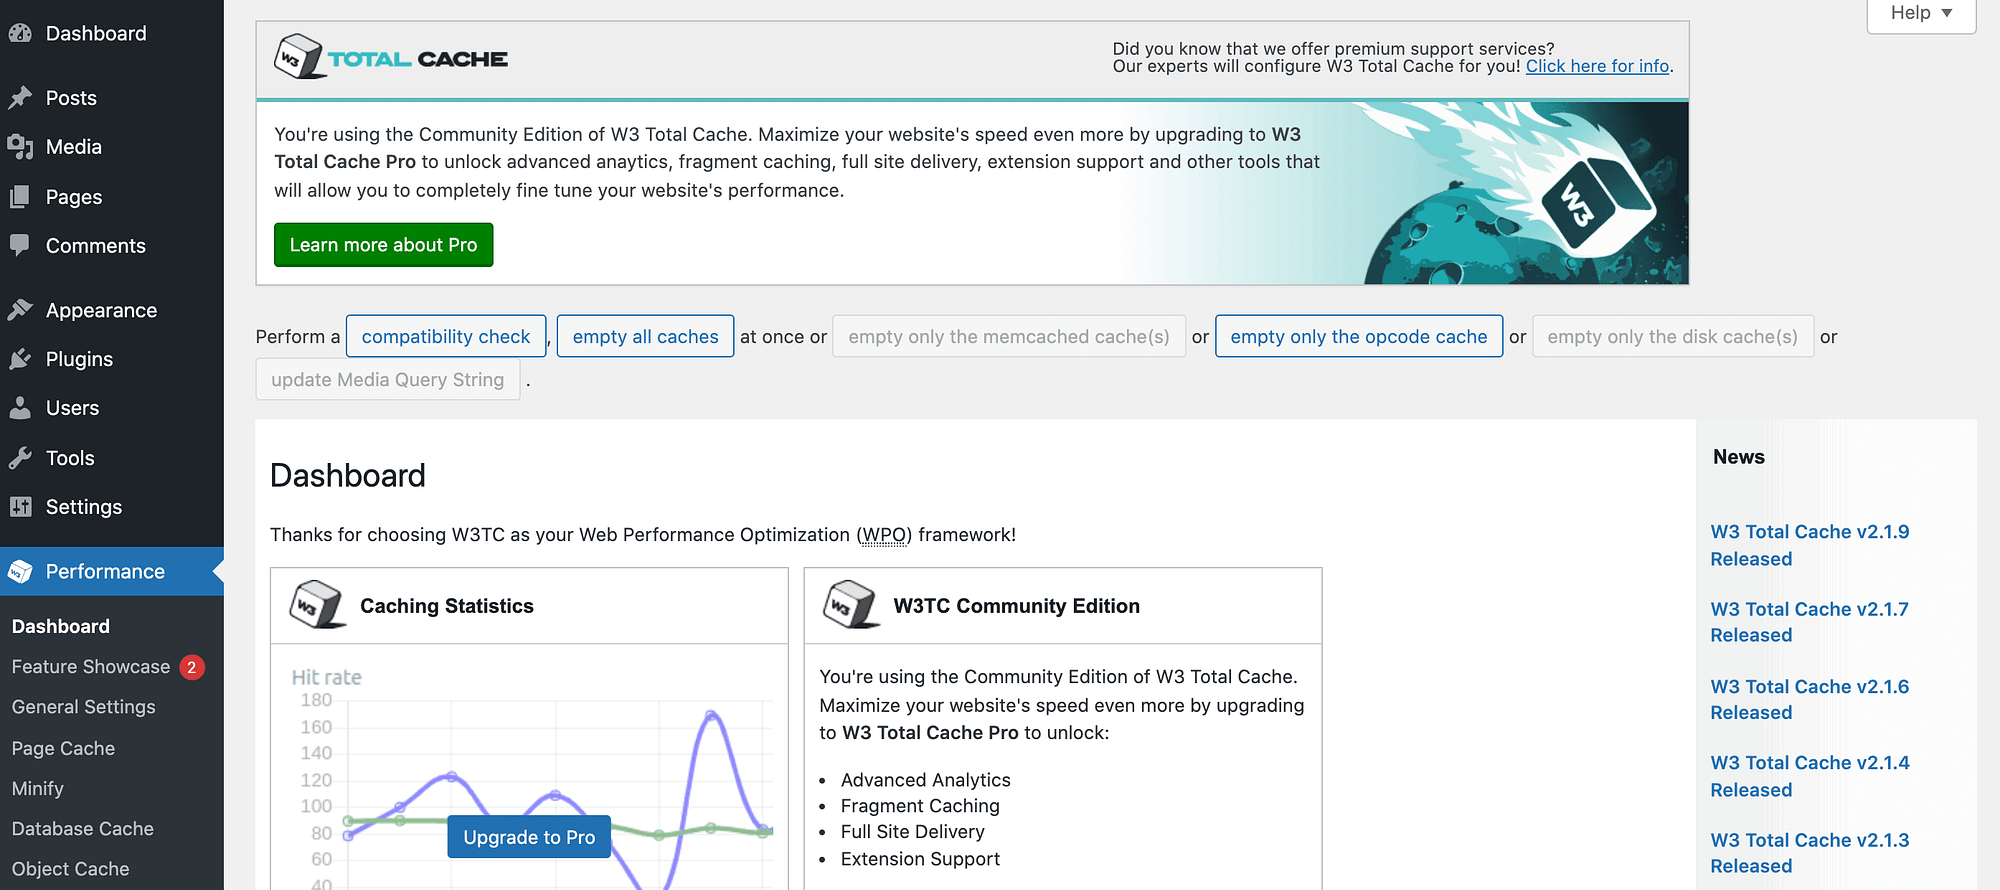The width and height of the screenshot is (2000, 890).
Task: Click the Dashboard item at top of sidebar
Action: pos(112,33)
